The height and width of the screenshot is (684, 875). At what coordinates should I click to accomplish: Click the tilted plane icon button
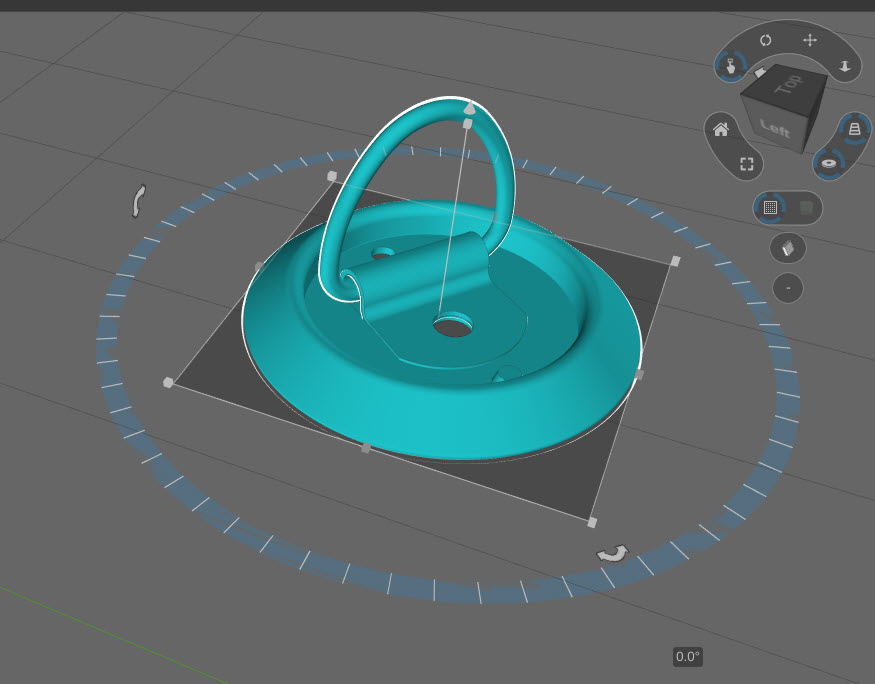point(787,248)
